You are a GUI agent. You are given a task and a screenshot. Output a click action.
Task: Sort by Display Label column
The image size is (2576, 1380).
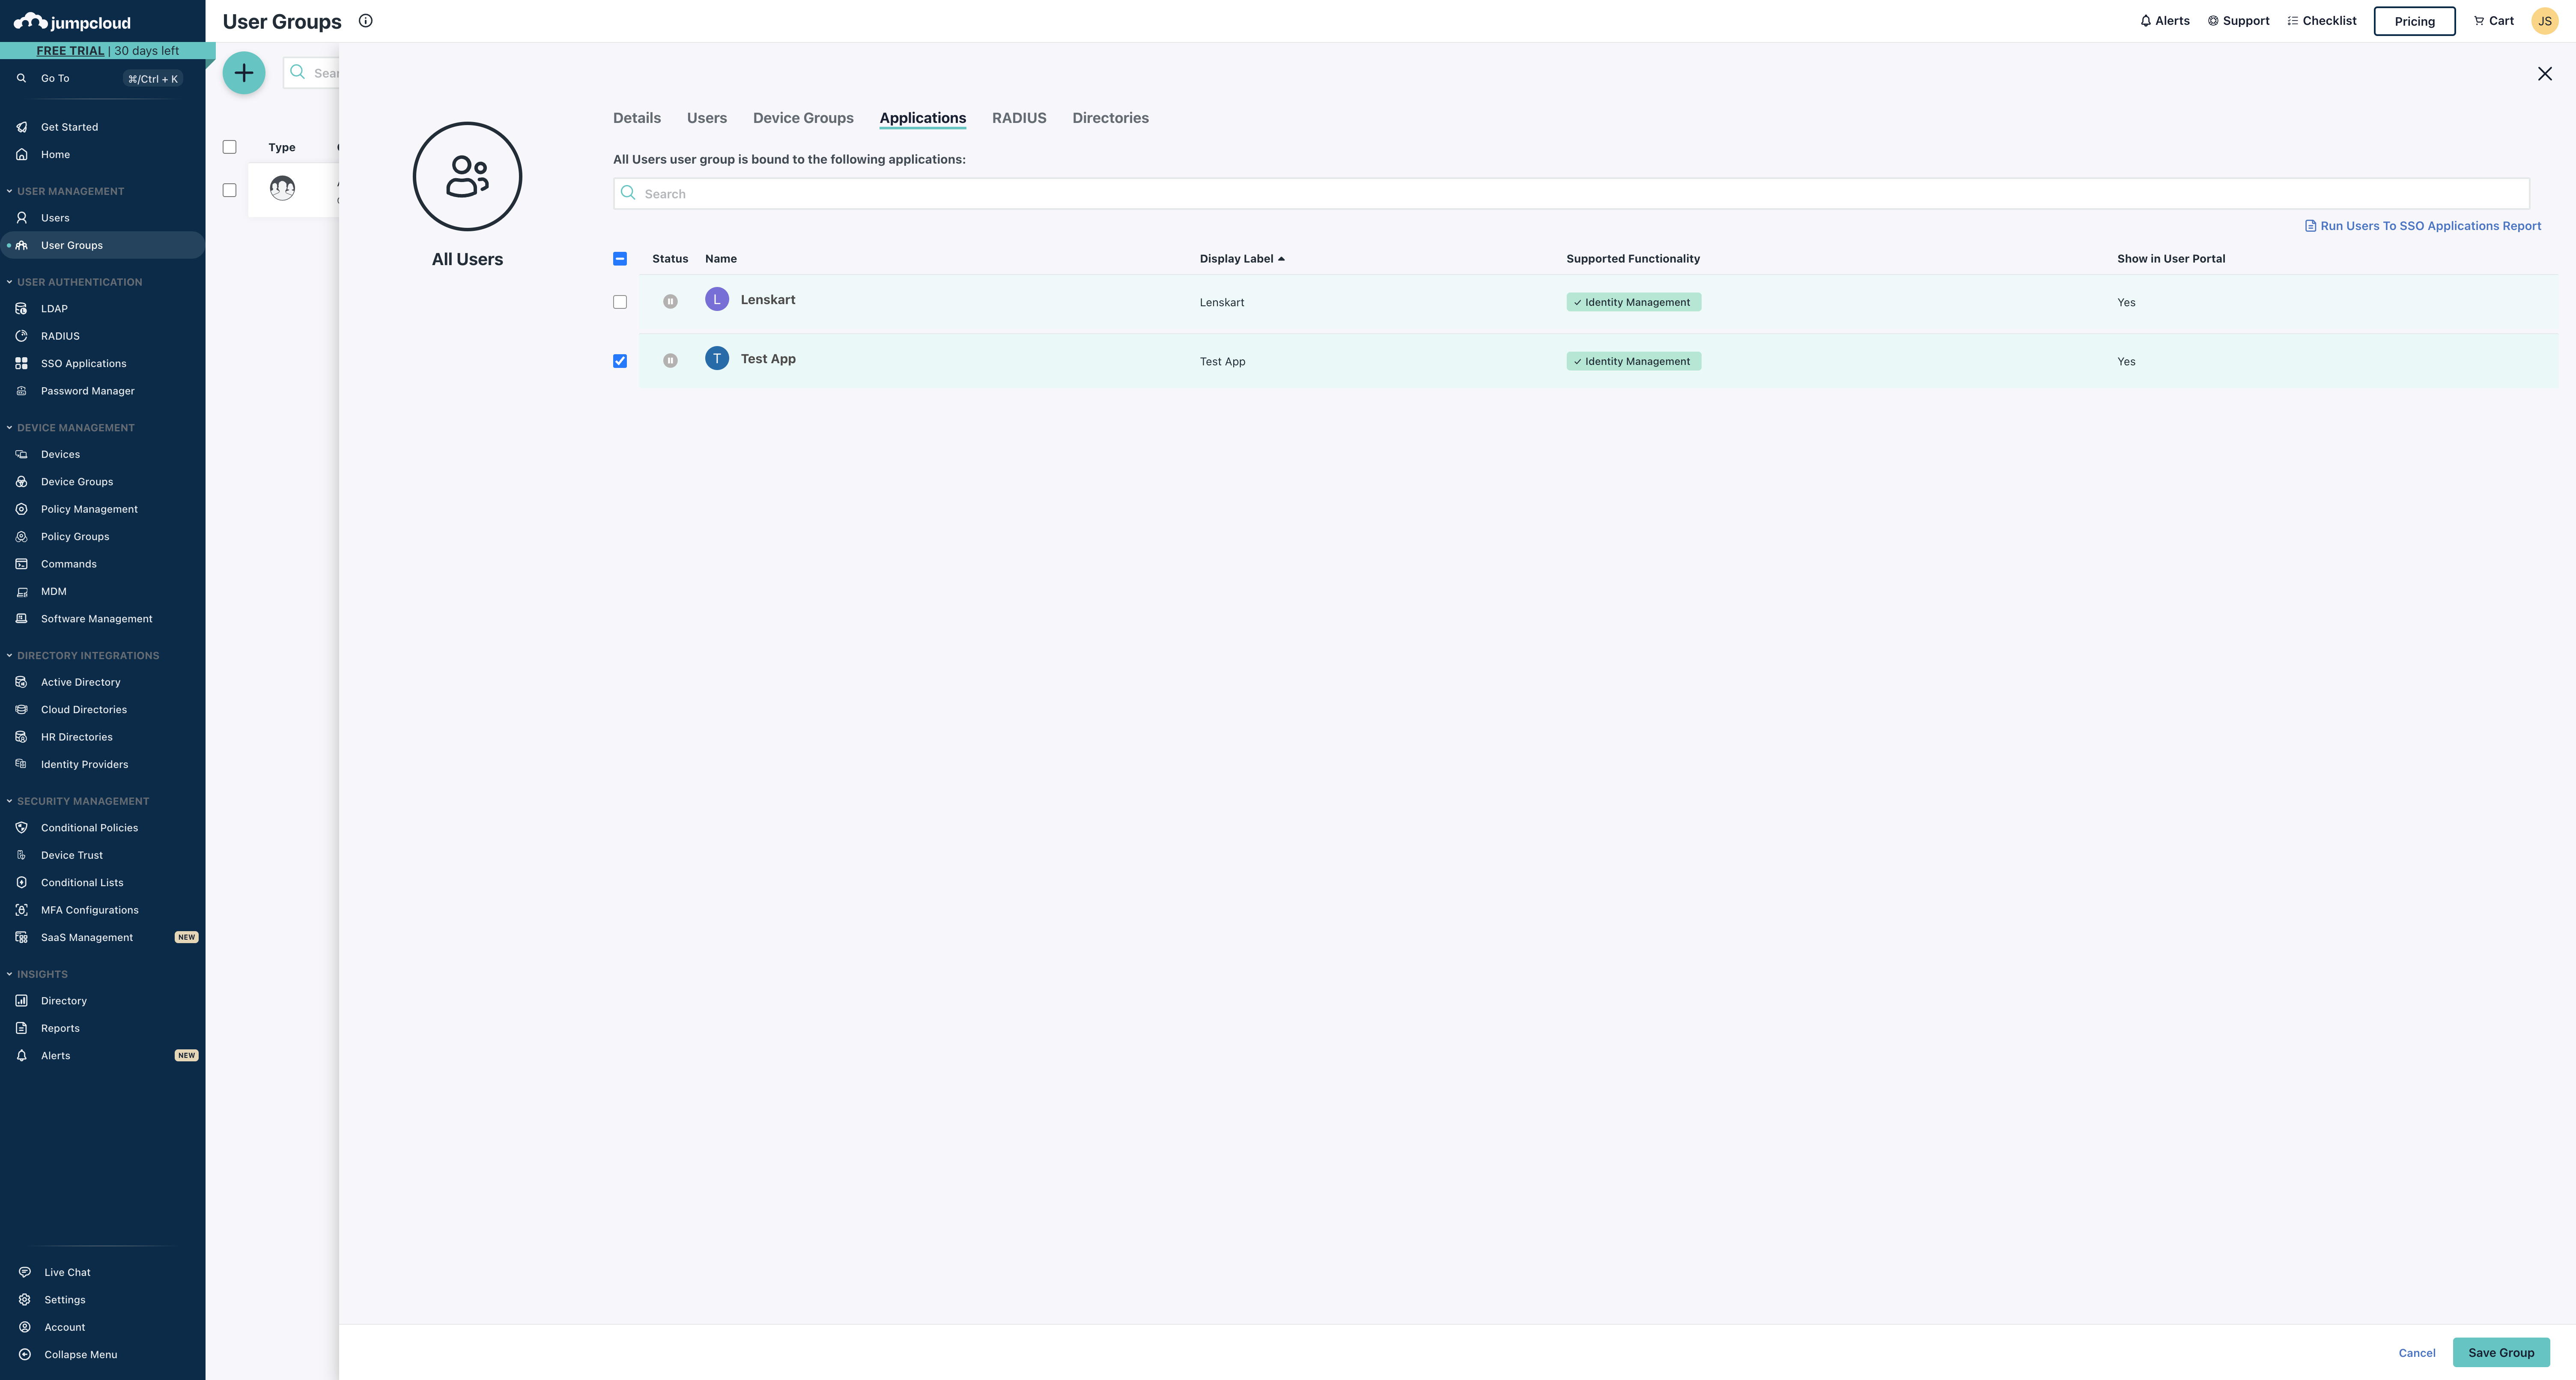[x=1242, y=259]
